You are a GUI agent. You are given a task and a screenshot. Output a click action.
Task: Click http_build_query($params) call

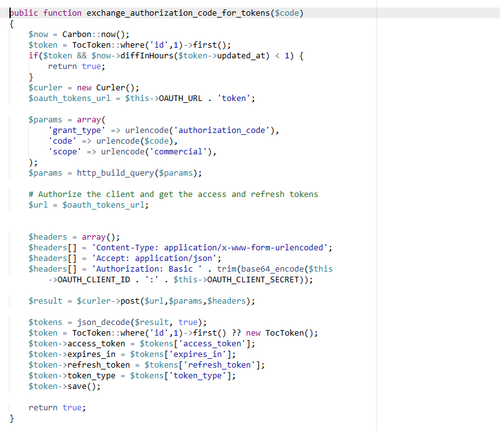click(x=137, y=173)
